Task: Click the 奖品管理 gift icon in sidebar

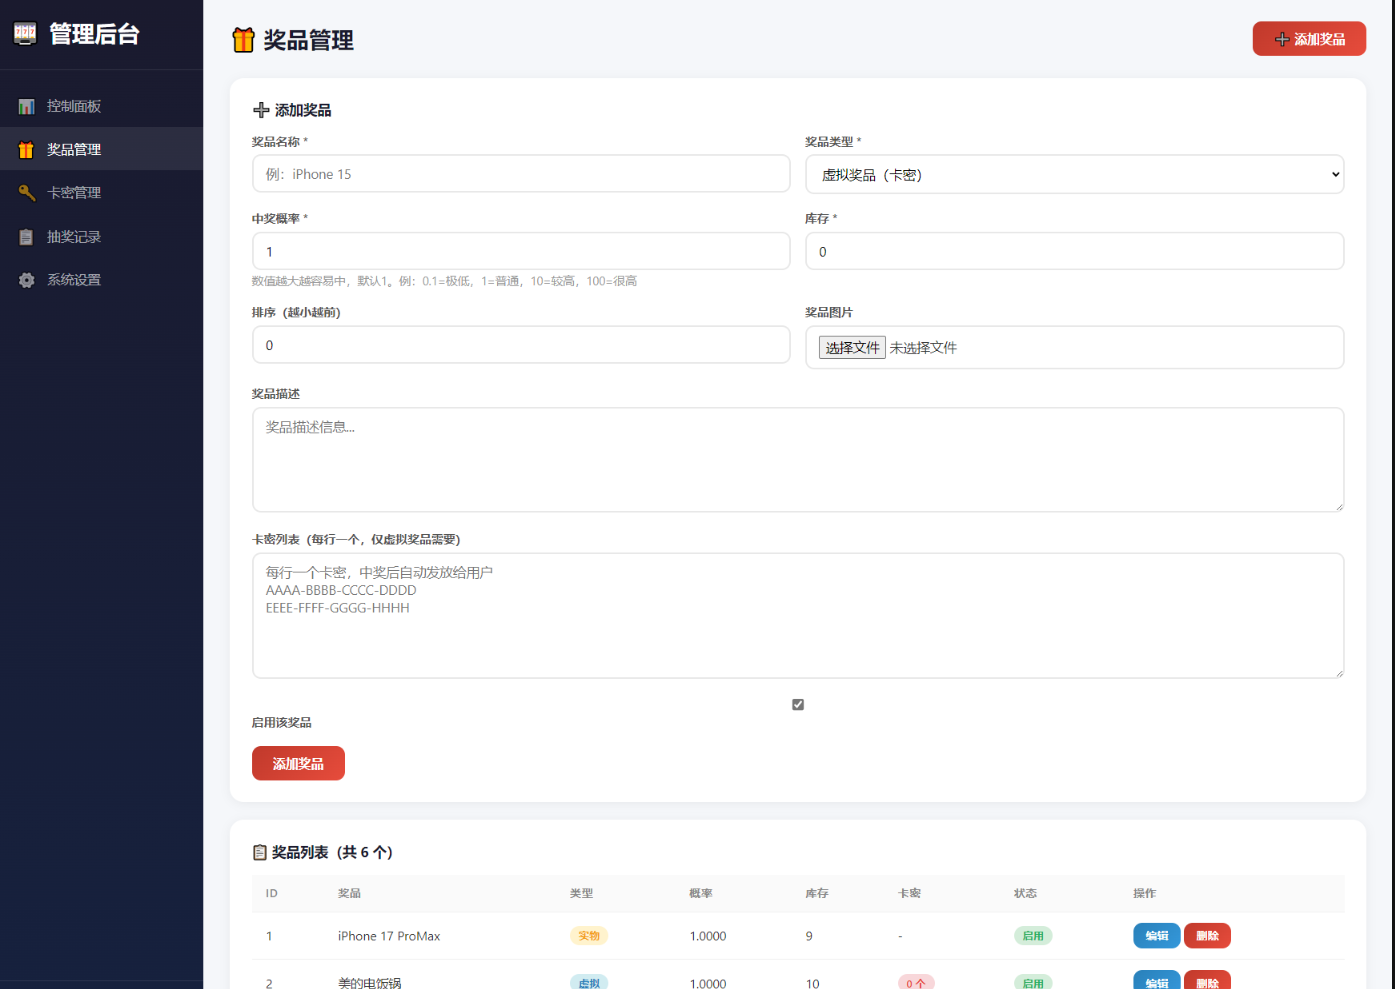Action: (27, 150)
